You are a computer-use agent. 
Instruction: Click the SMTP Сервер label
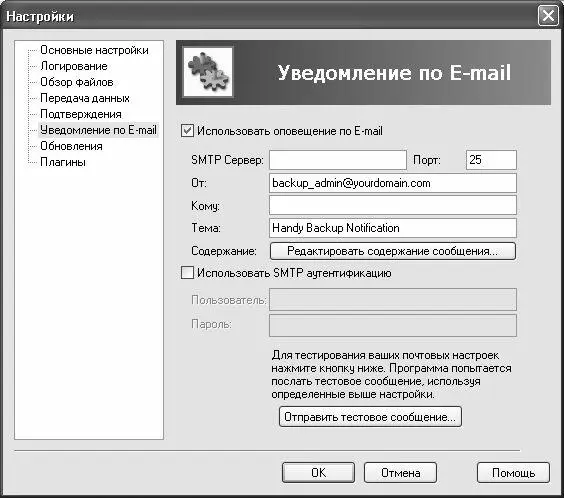coord(227,160)
